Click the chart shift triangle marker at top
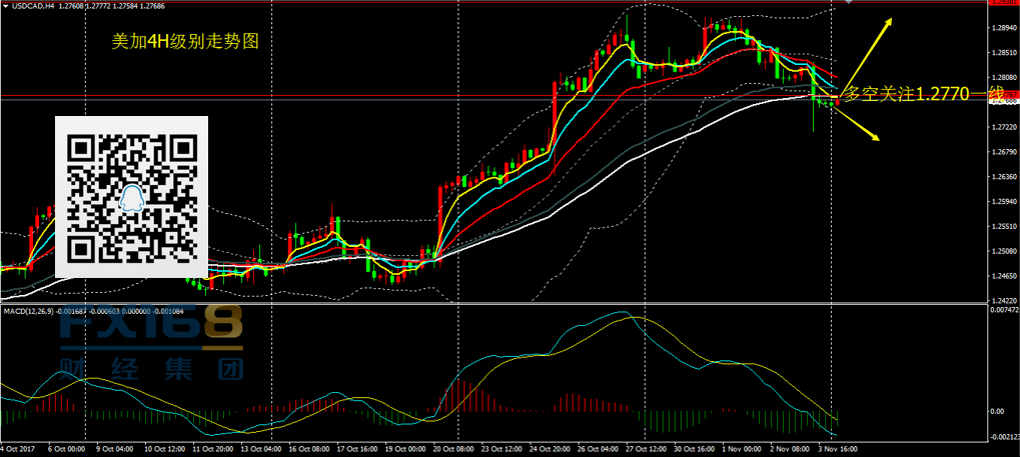 tap(849, 3)
